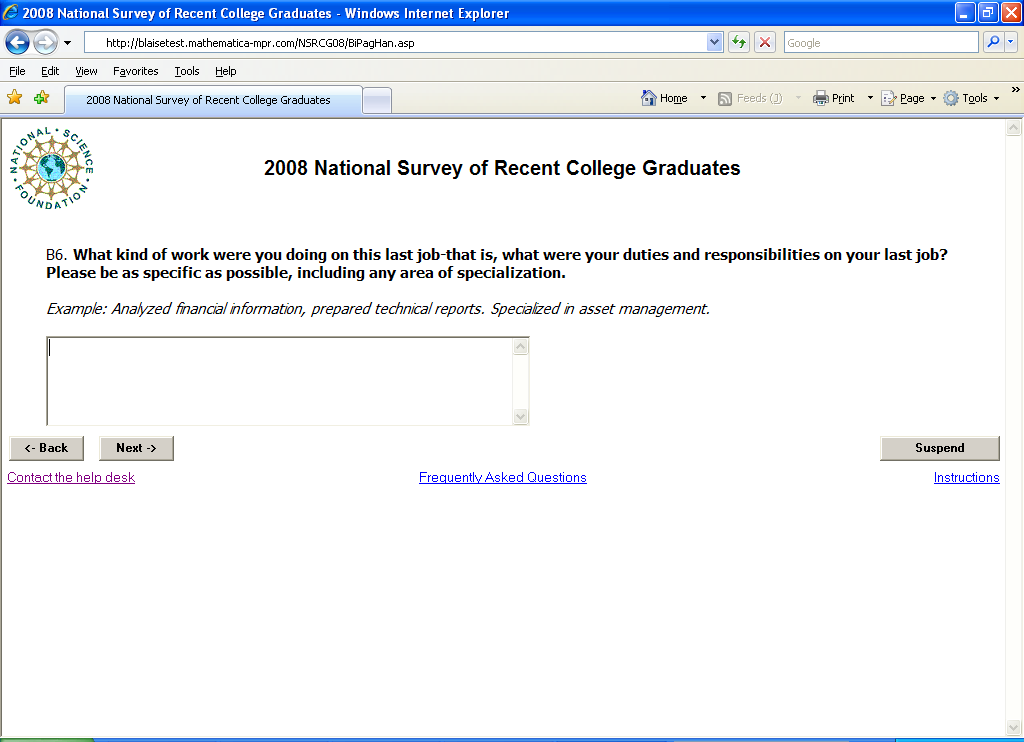1024x742 pixels.
Task: Open the Instructions link
Action: point(967,477)
